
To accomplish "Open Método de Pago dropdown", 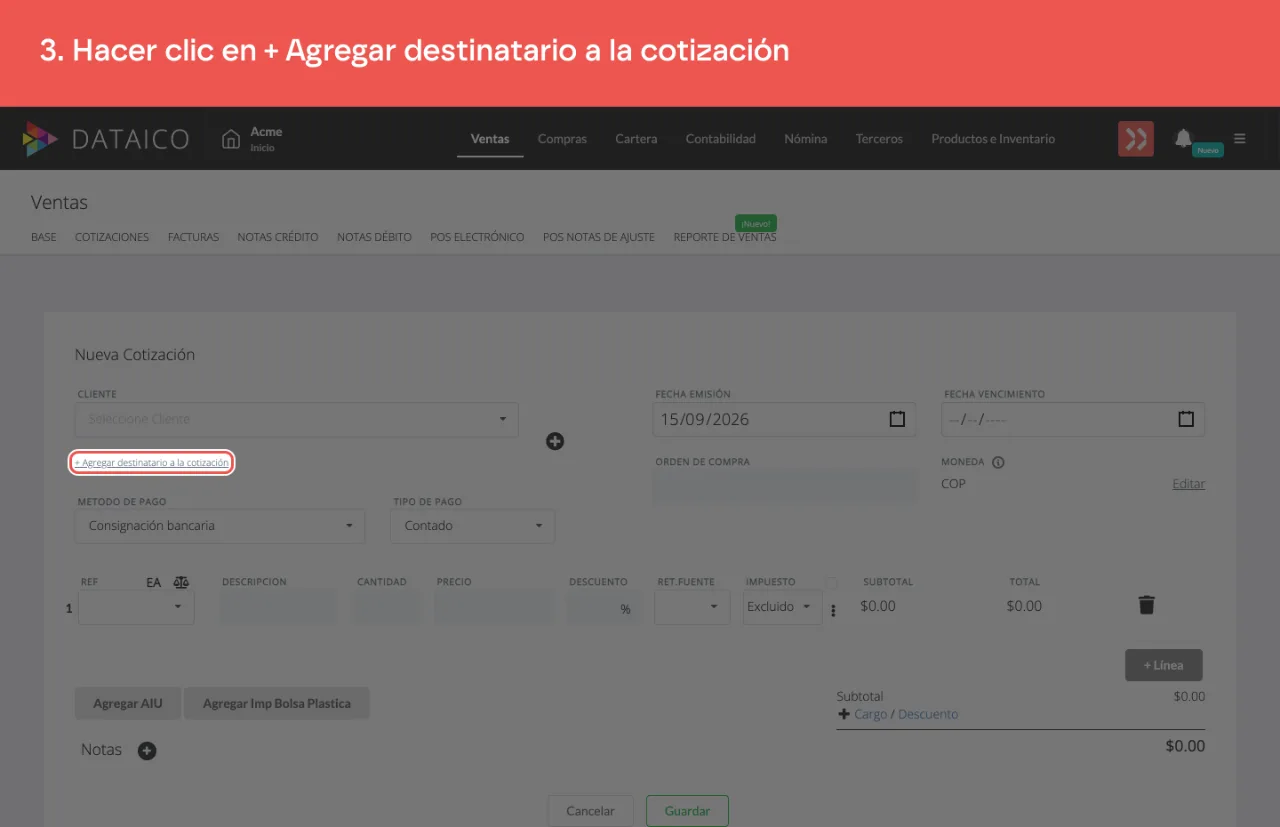I will (220, 526).
